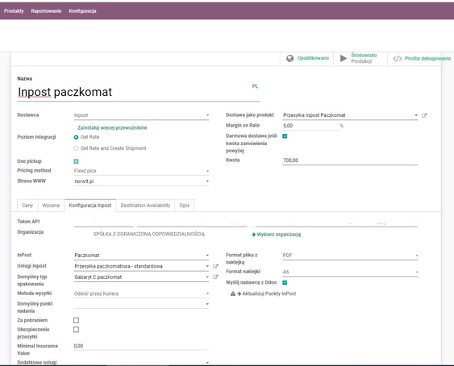Select the Get Rate and Create Shipment radio

[x=76, y=148]
